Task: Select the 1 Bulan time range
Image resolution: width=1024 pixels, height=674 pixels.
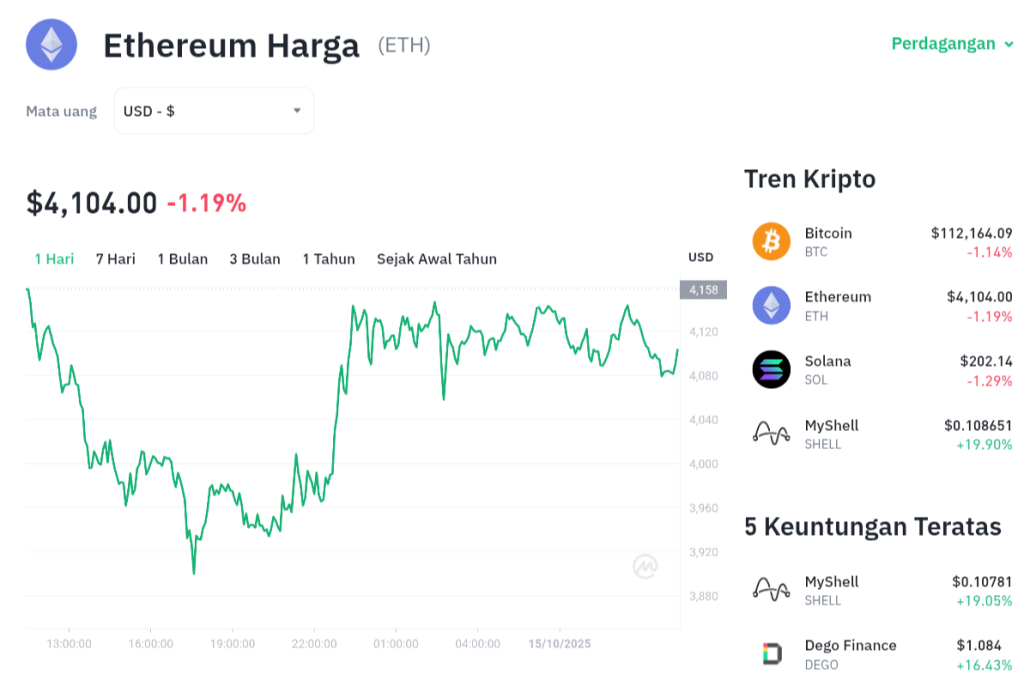Action: point(182,258)
